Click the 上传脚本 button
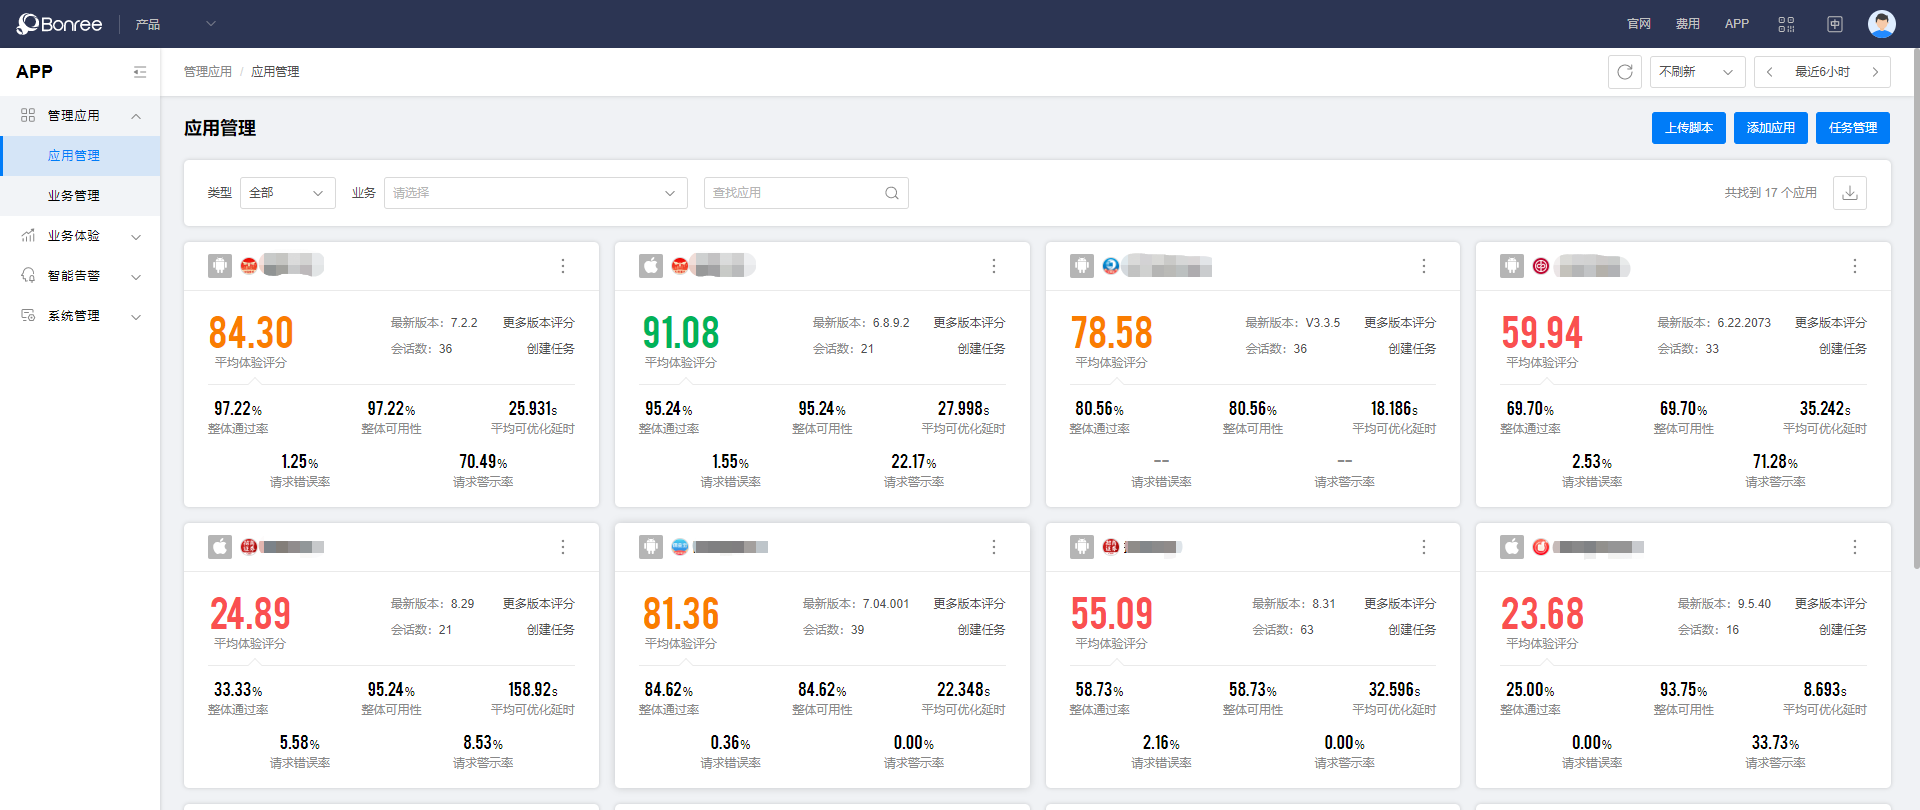The height and width of the screenshot is (810, 1920). [1688, 128]
